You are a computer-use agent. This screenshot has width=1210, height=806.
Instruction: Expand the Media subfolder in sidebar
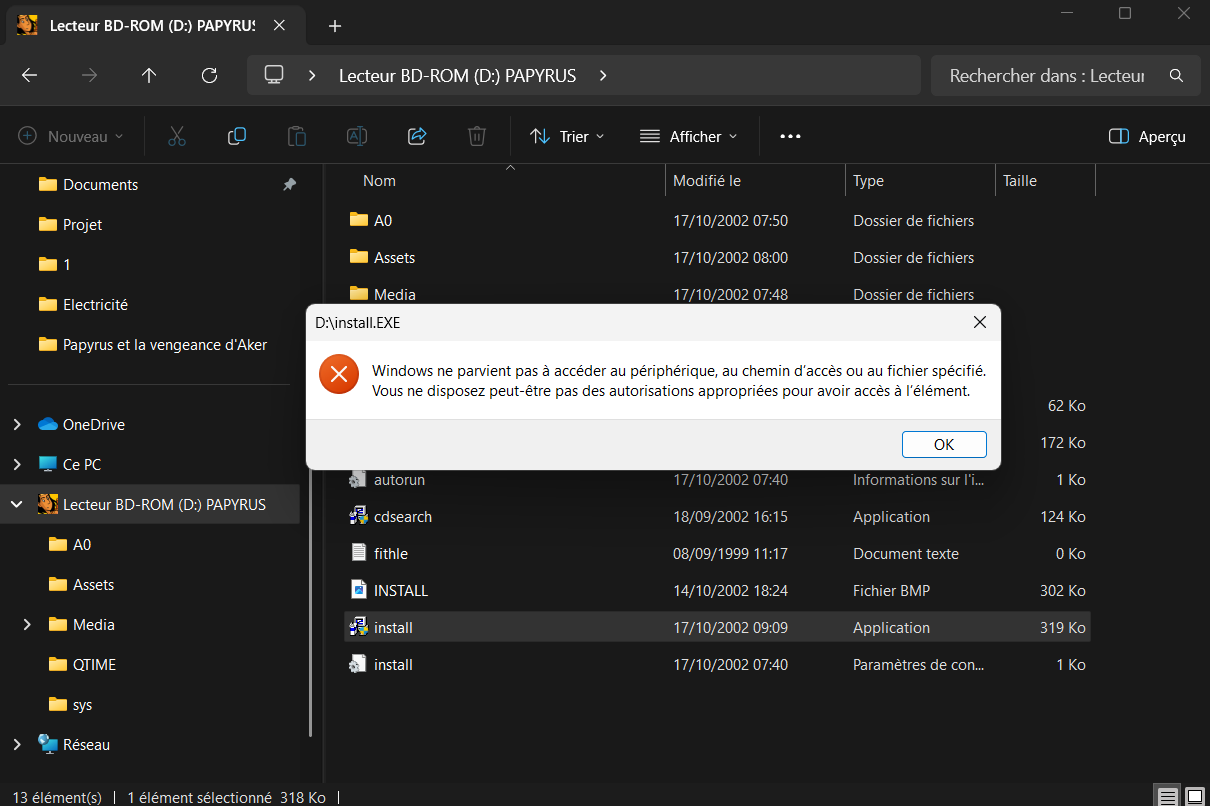pyautogui.click(x=27, y=625)
